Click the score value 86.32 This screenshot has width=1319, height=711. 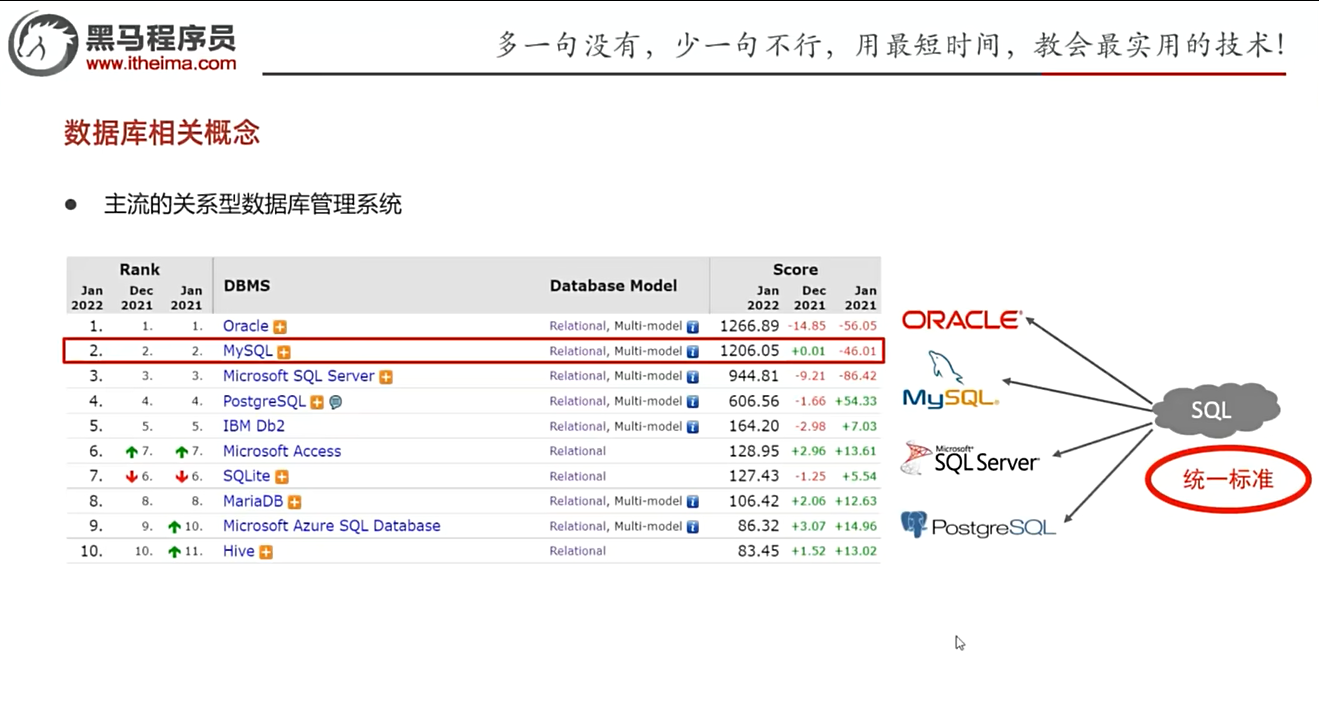758,526
